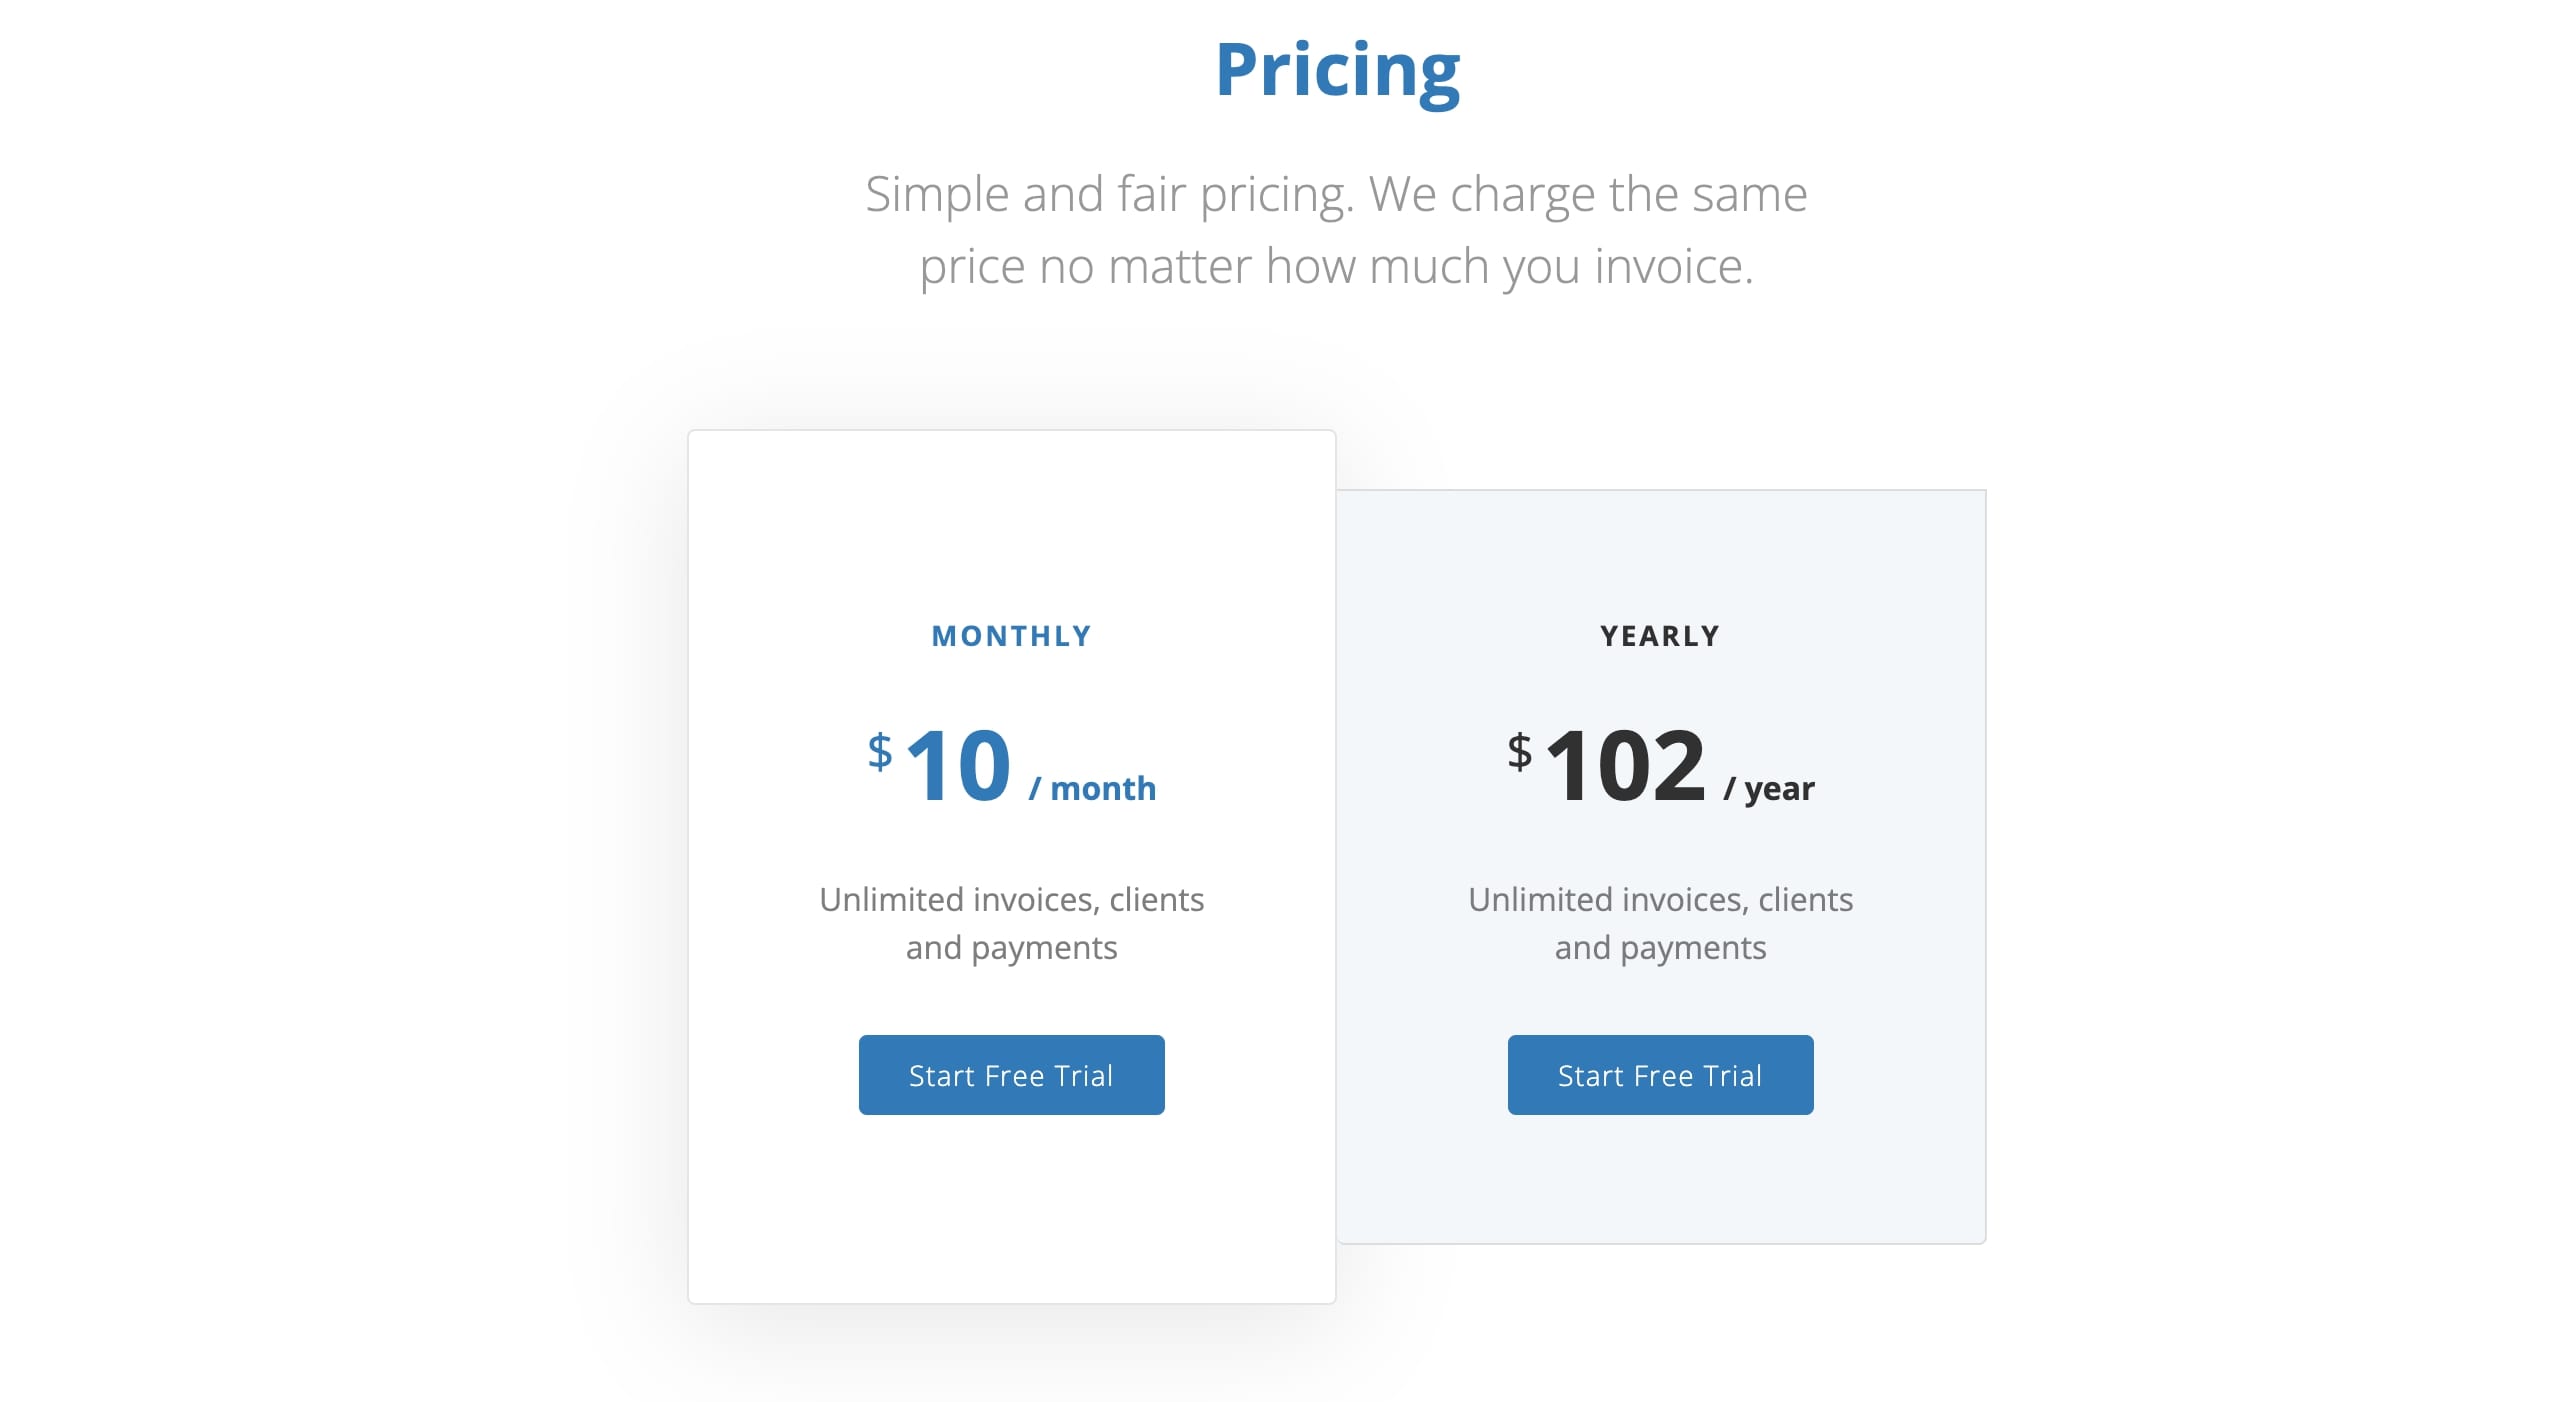Image resolution: width=2560 pixels, height=1402 pixels.
Task: Click Start Free Trial under the Monthly plan
Action: pos(1011,1074)
